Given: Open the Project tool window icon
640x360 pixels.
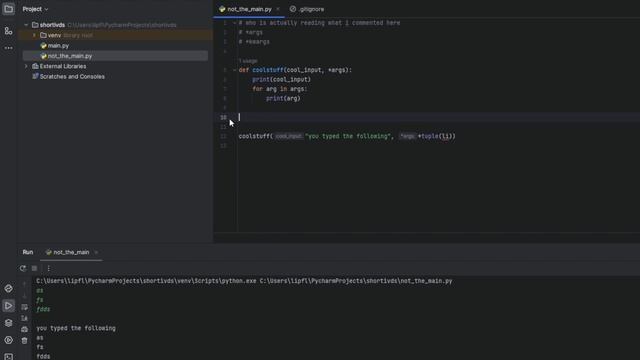Looking at the screenshot, I should click(x=8, y=9).
